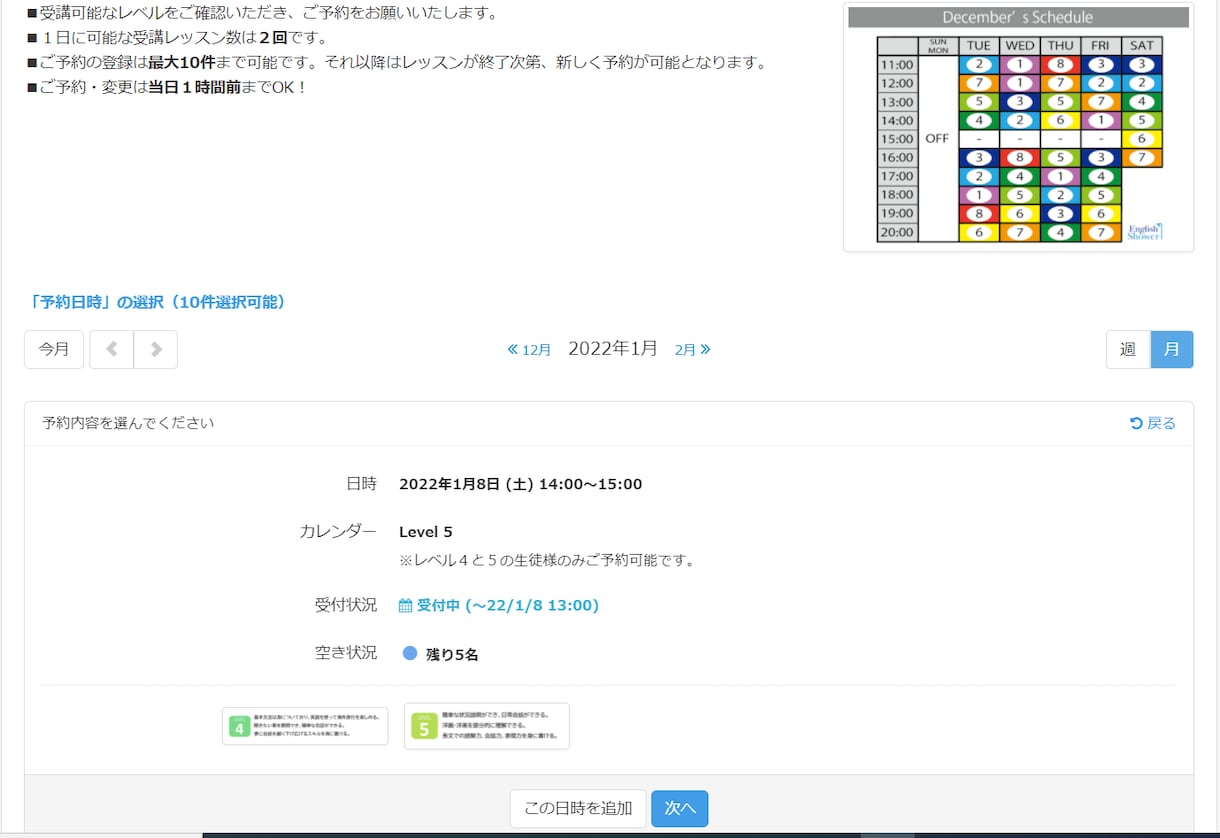Screen dimensions: 1220x838
Task: Open the next month link 2月
Action: pyautogui.click(x=692, y=349)
